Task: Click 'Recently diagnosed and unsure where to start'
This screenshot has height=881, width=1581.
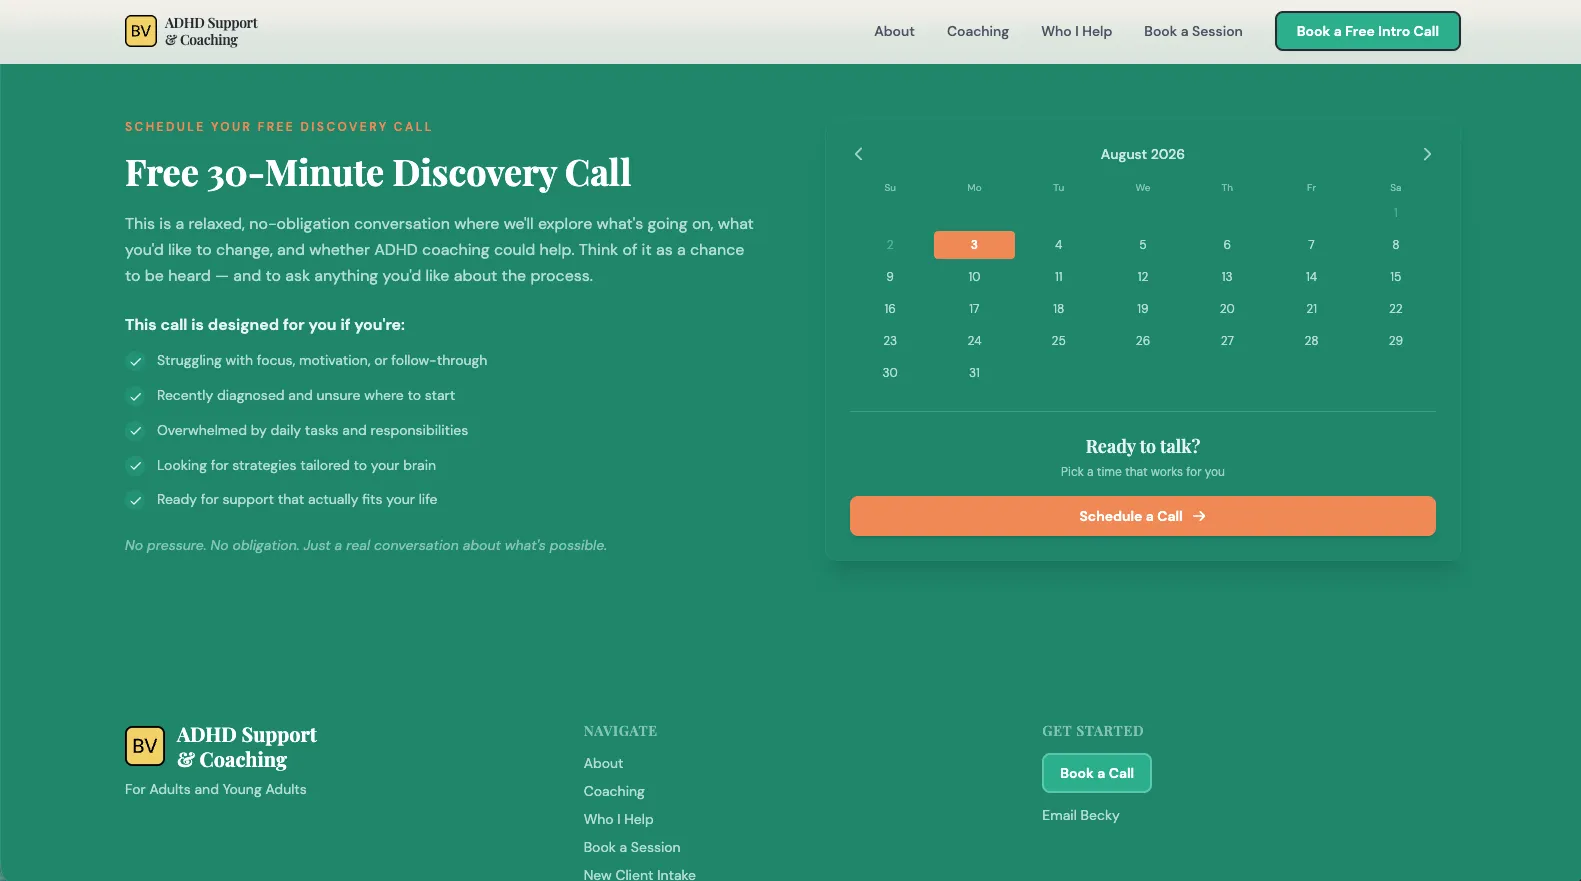Action: [306, 395]
